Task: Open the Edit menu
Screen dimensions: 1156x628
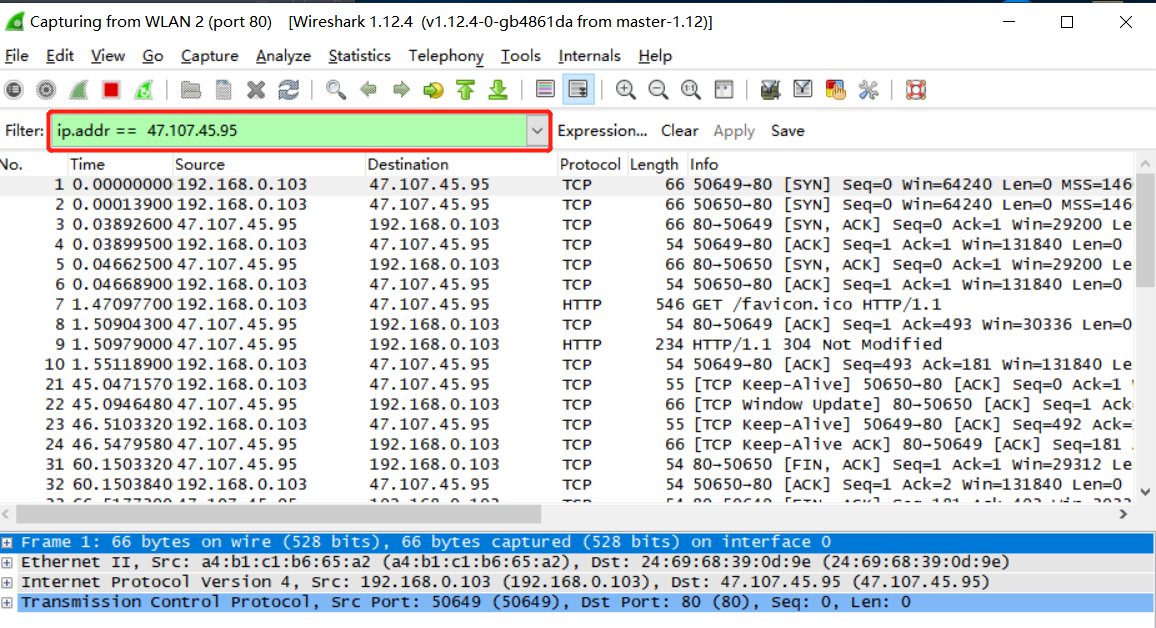Action: [59, 56]
